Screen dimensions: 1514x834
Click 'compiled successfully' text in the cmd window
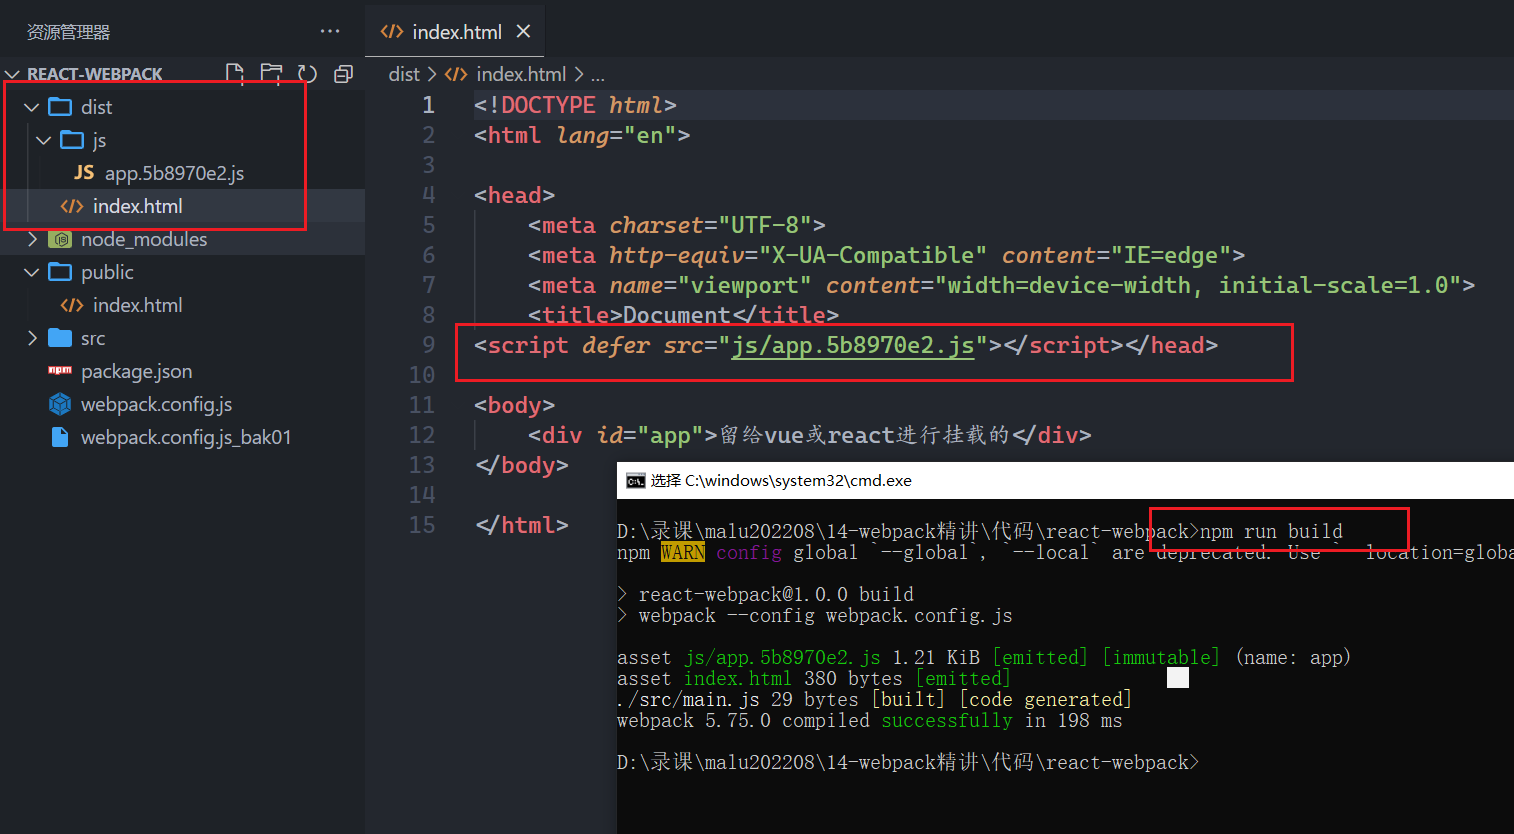click(x=898, y=721)
